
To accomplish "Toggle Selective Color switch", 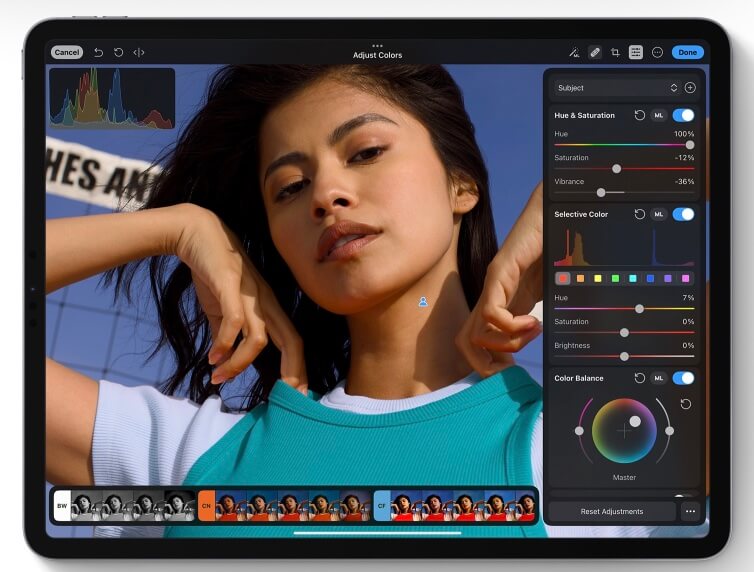I will (683, 214).
